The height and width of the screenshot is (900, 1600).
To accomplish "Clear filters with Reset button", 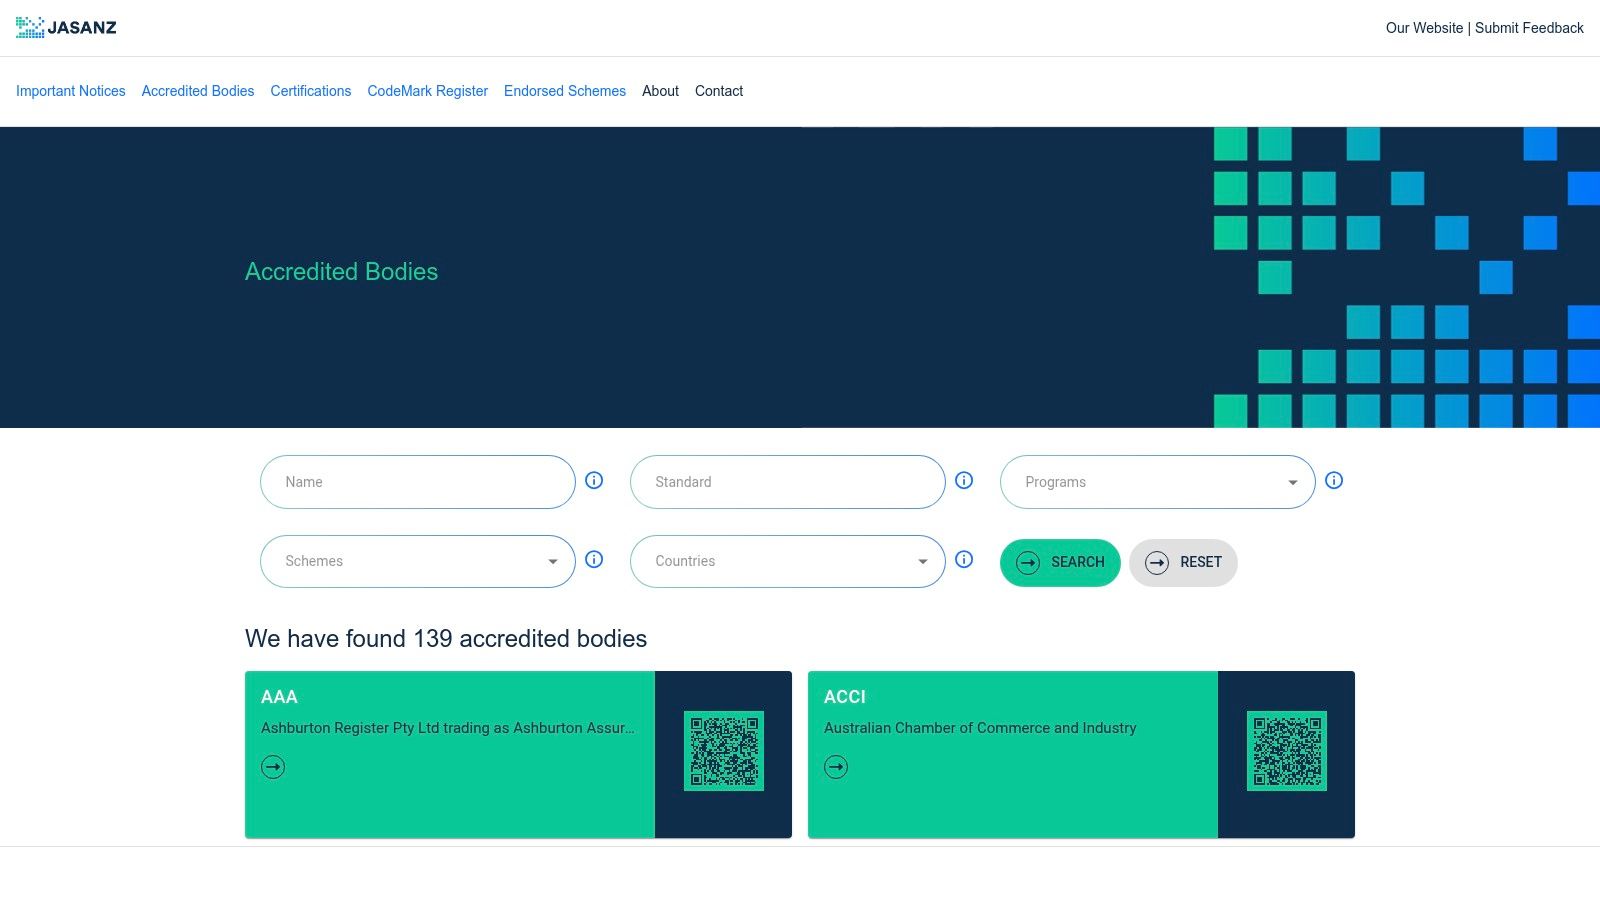I will tap(1183, 562).
